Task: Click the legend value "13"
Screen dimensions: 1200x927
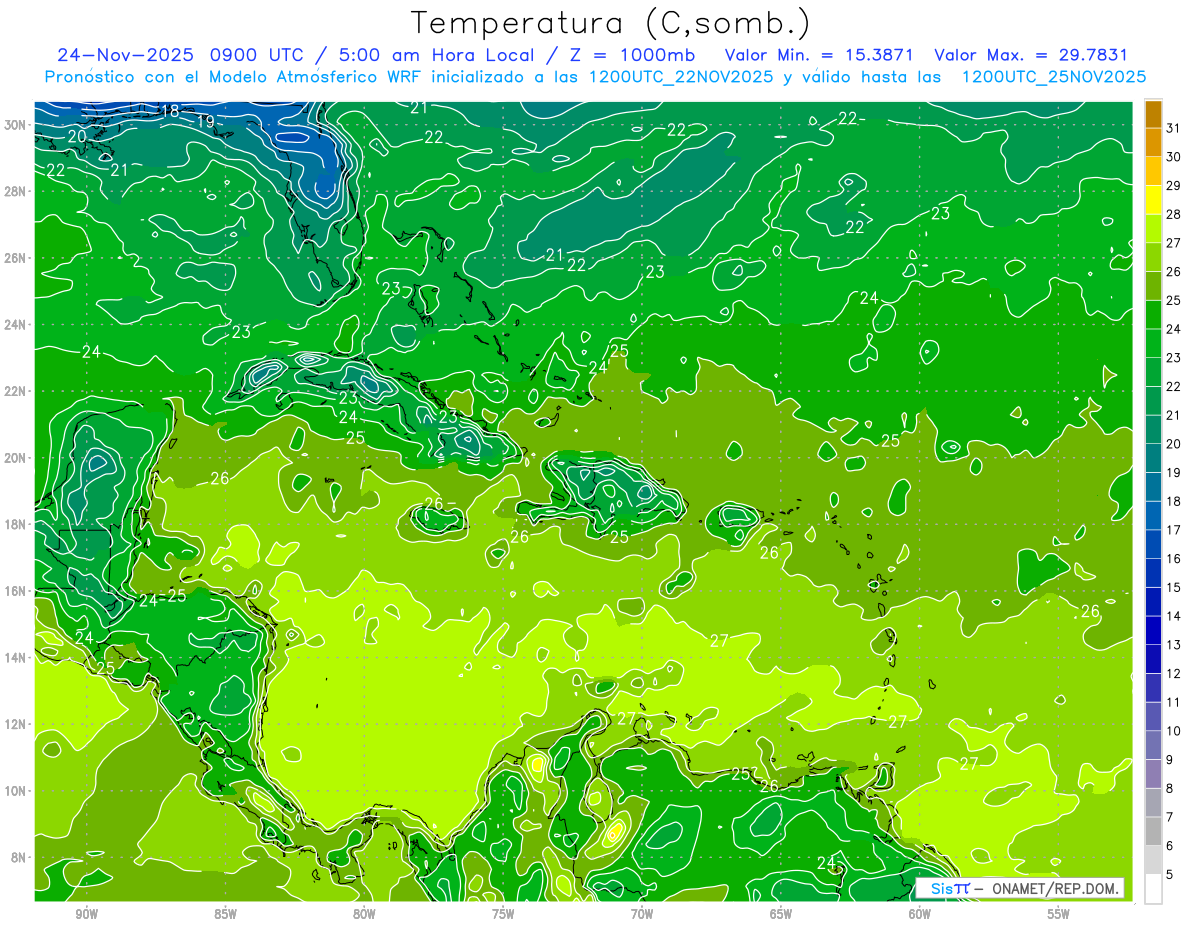Action: point(1174,645)
